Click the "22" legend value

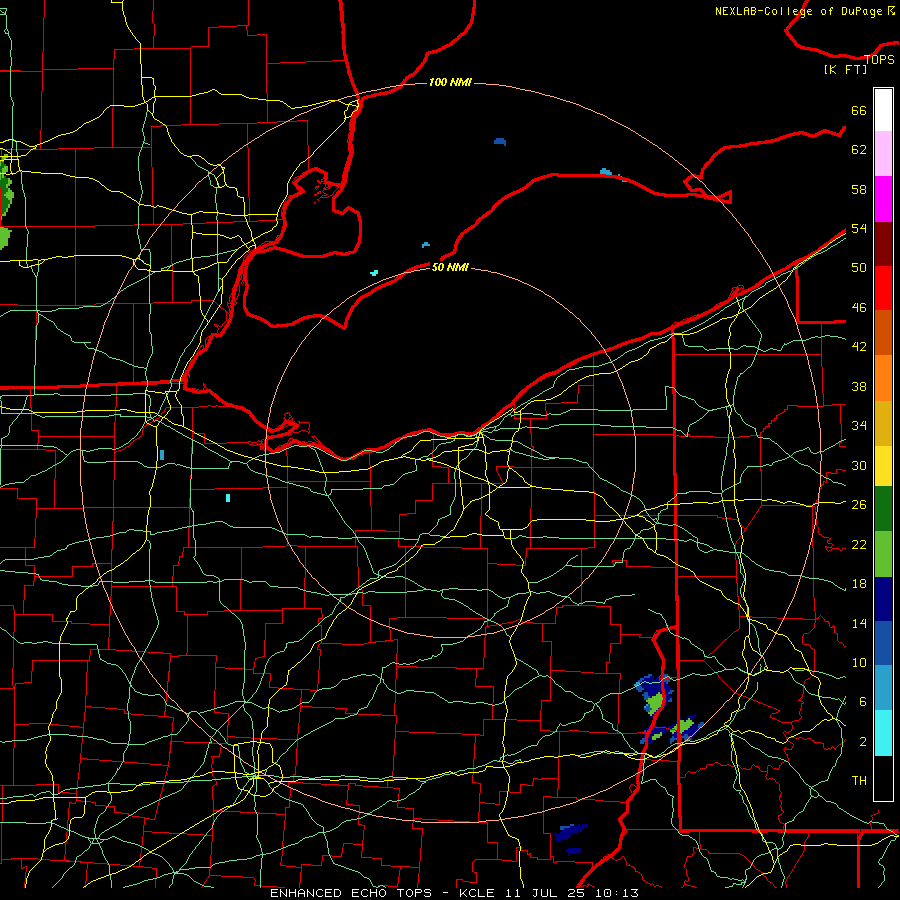(x=859, y=544)
